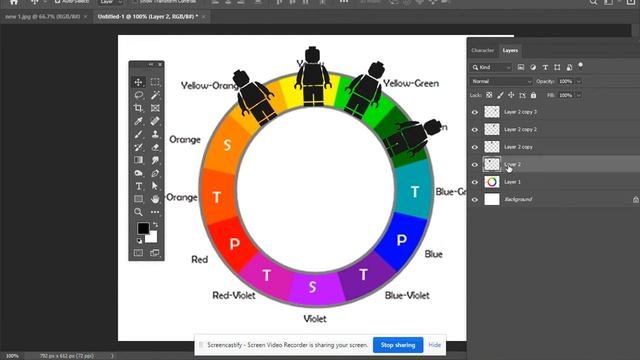The image size is (640, 360).
Task: Select the Smudge tool
Action: (155, 160)
